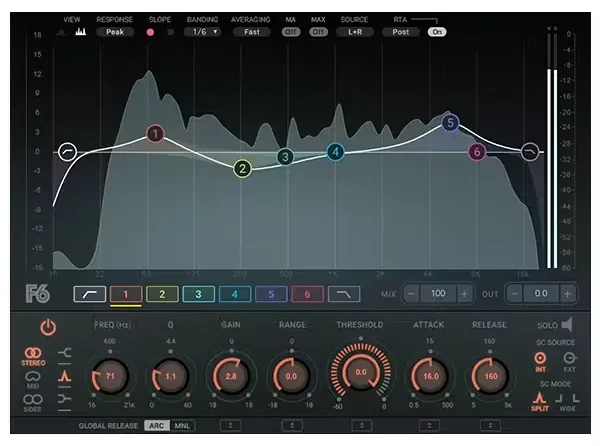Select the dim spectrum VIEW icon
Viewport: 600px width, 446px height.
coord(61,33)
